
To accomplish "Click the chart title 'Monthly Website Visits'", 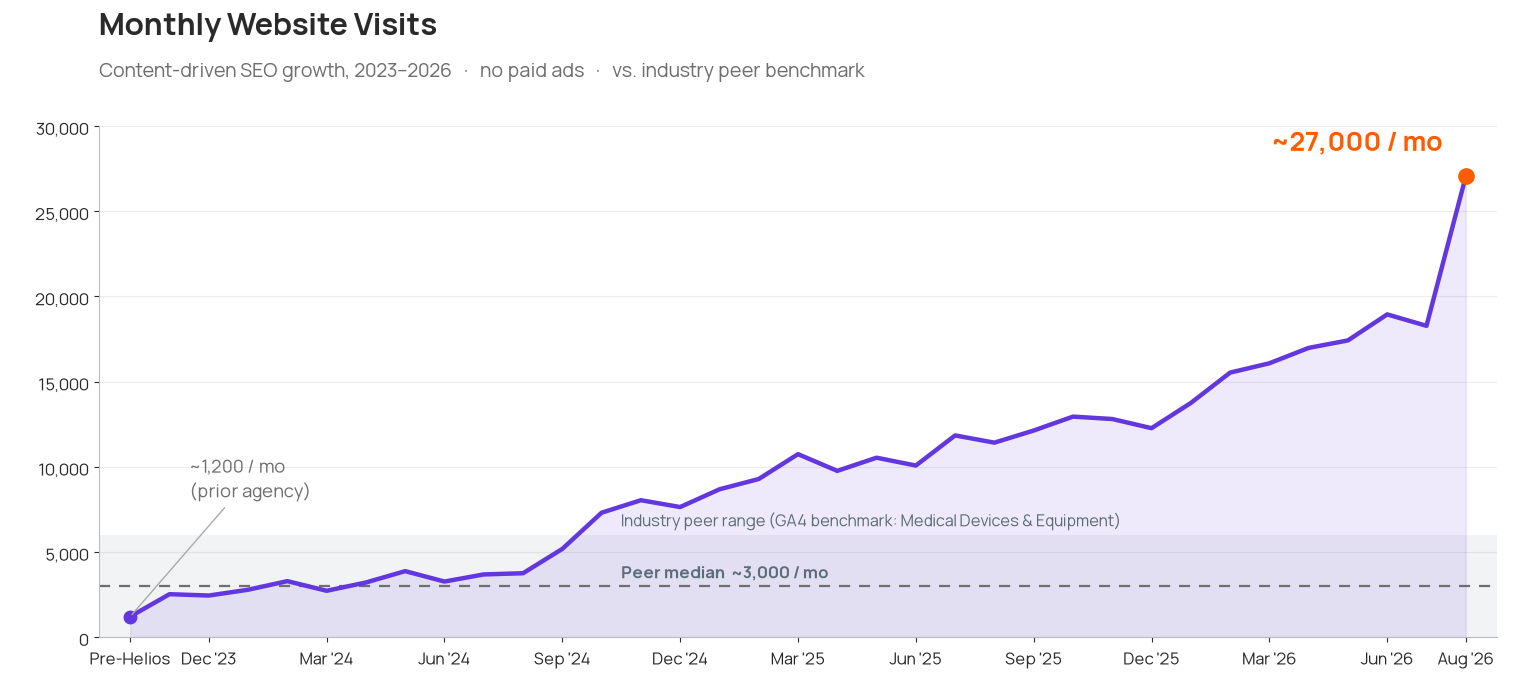I will click(x=268, y=24).
